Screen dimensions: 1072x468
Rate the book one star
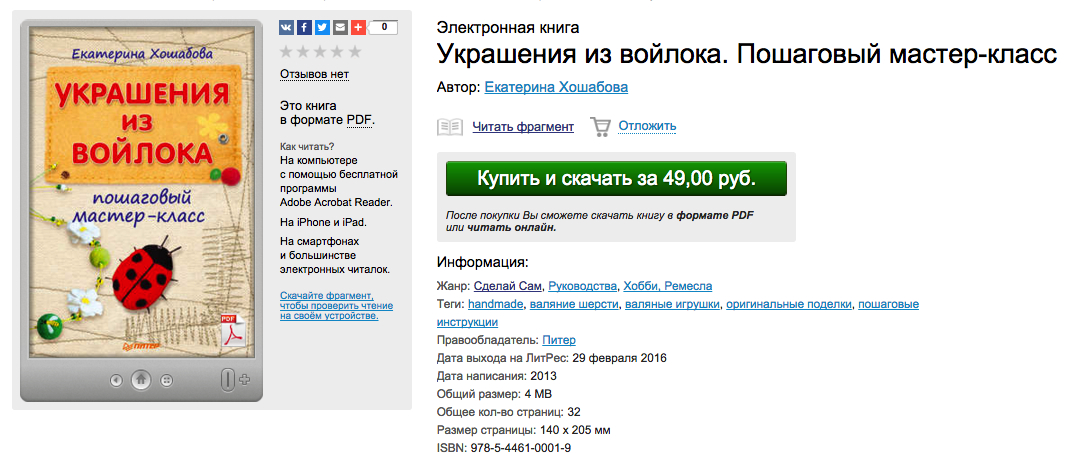click(x=286, y=51)
